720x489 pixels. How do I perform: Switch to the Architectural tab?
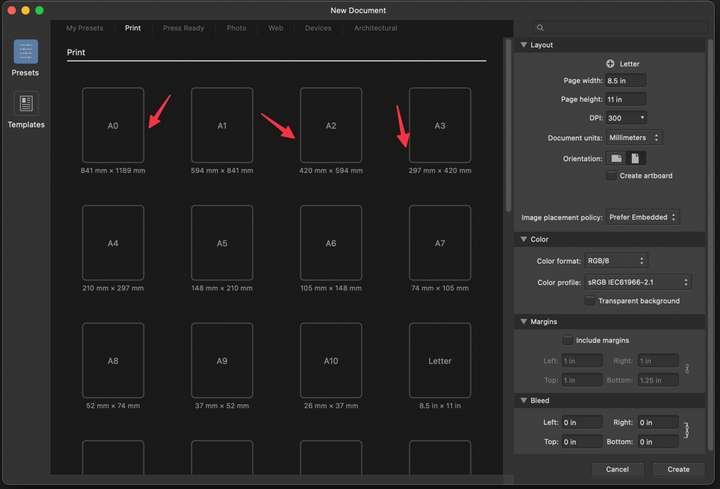[376, 28]
